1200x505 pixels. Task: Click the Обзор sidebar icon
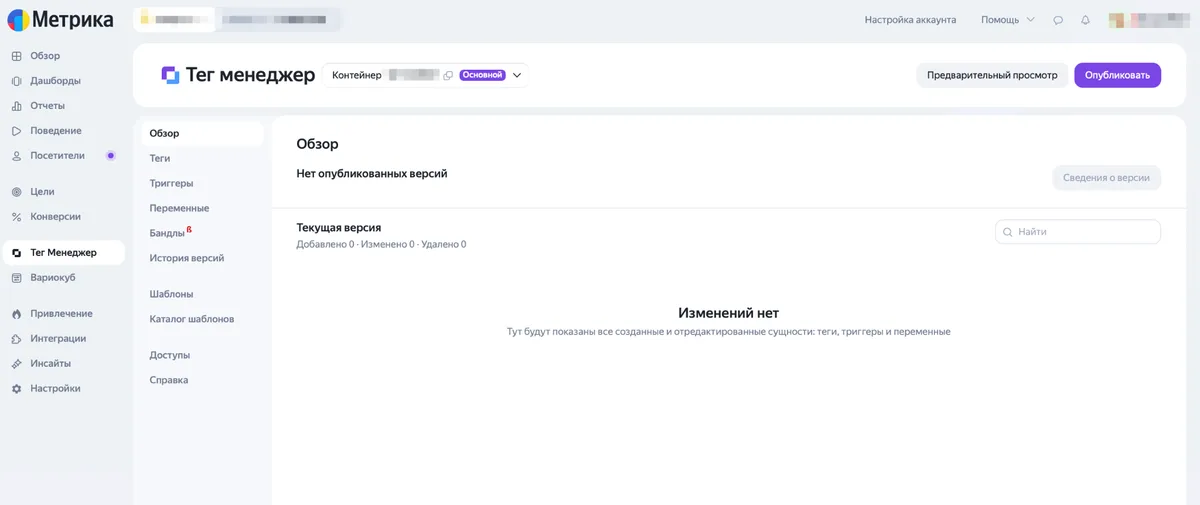(x=16, y=56)
